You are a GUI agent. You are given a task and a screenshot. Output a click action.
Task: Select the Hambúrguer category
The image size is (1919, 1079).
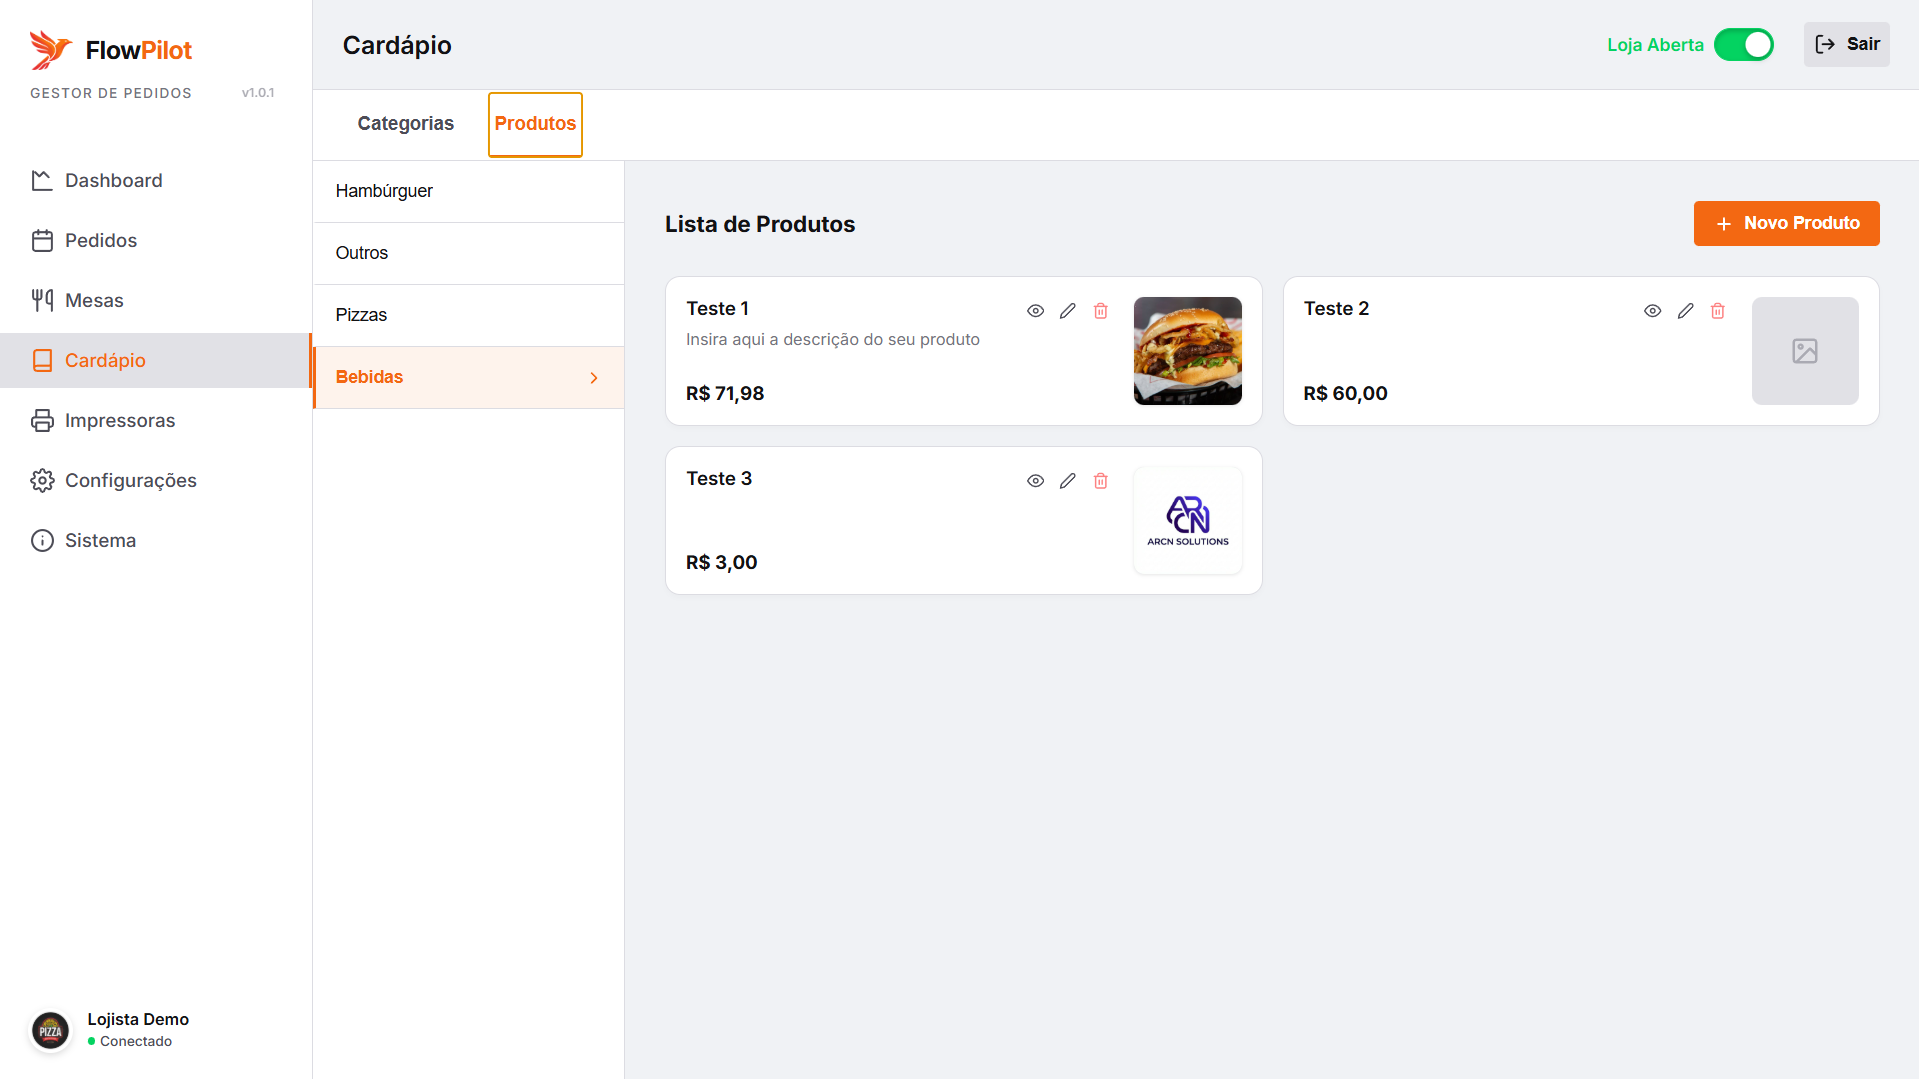[384, 191]
